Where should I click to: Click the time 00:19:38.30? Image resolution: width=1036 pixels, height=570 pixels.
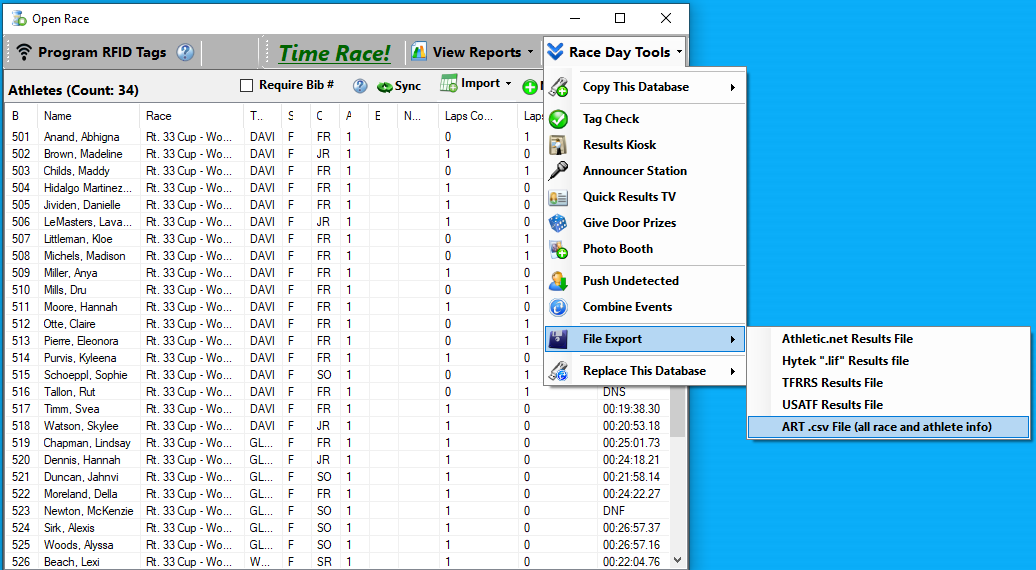(x=631, y=409)
